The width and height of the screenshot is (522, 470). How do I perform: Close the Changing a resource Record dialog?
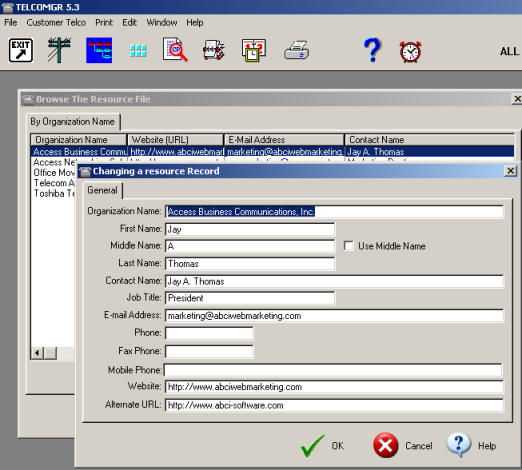(510, 171)
